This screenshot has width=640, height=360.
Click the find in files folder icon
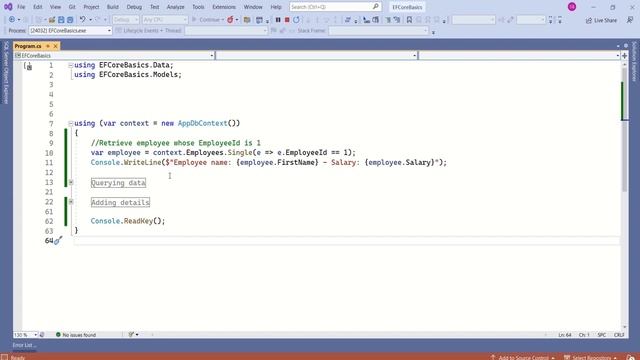tap(247, 20)
